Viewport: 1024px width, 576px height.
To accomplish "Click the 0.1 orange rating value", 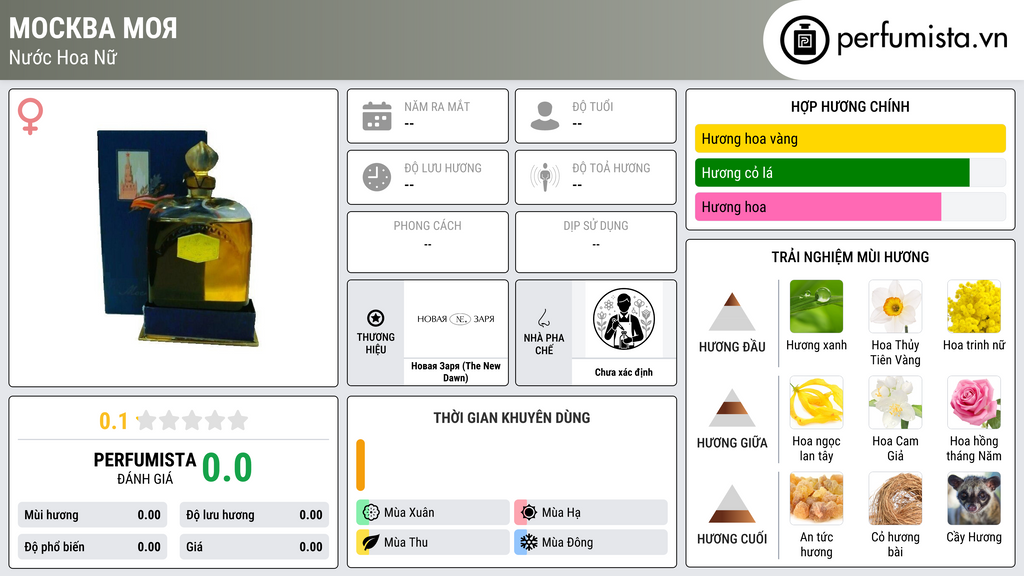I will pyautogui.click(x=114, y=421).
